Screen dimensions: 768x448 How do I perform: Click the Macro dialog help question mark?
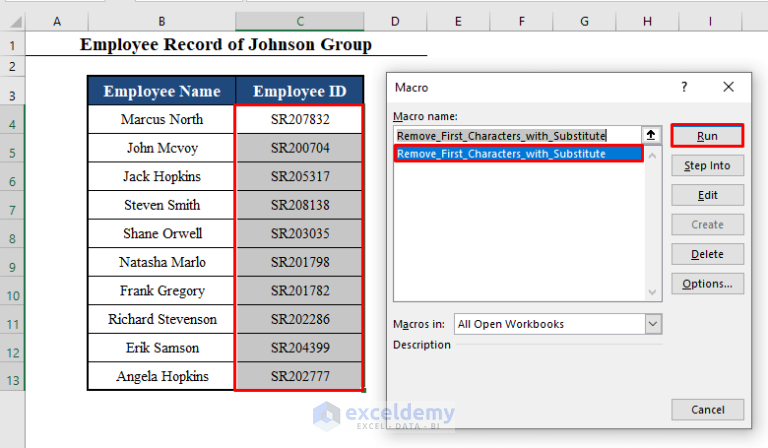click(684, 87)
